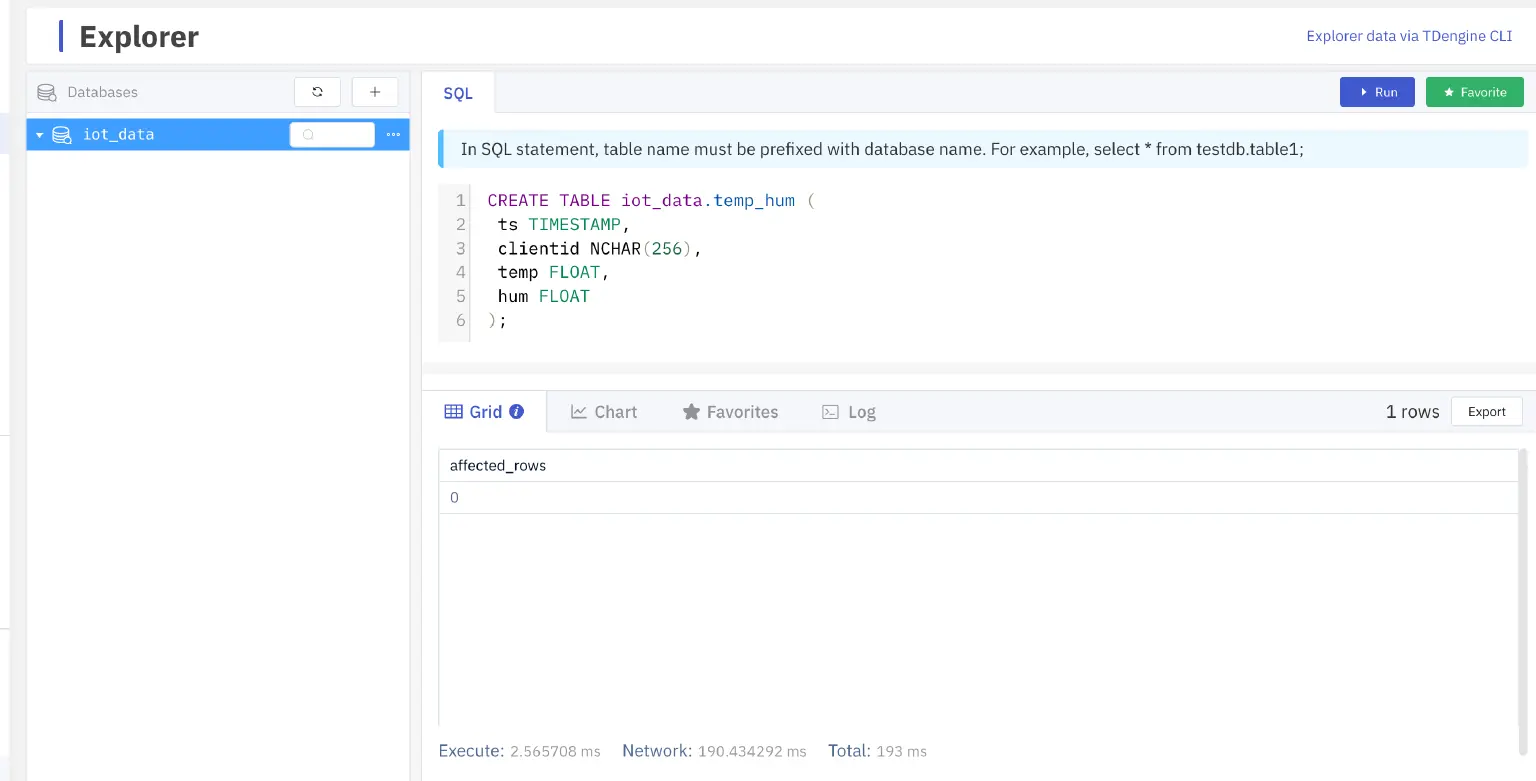Run the SQL statement

[x=1377, y=92]
